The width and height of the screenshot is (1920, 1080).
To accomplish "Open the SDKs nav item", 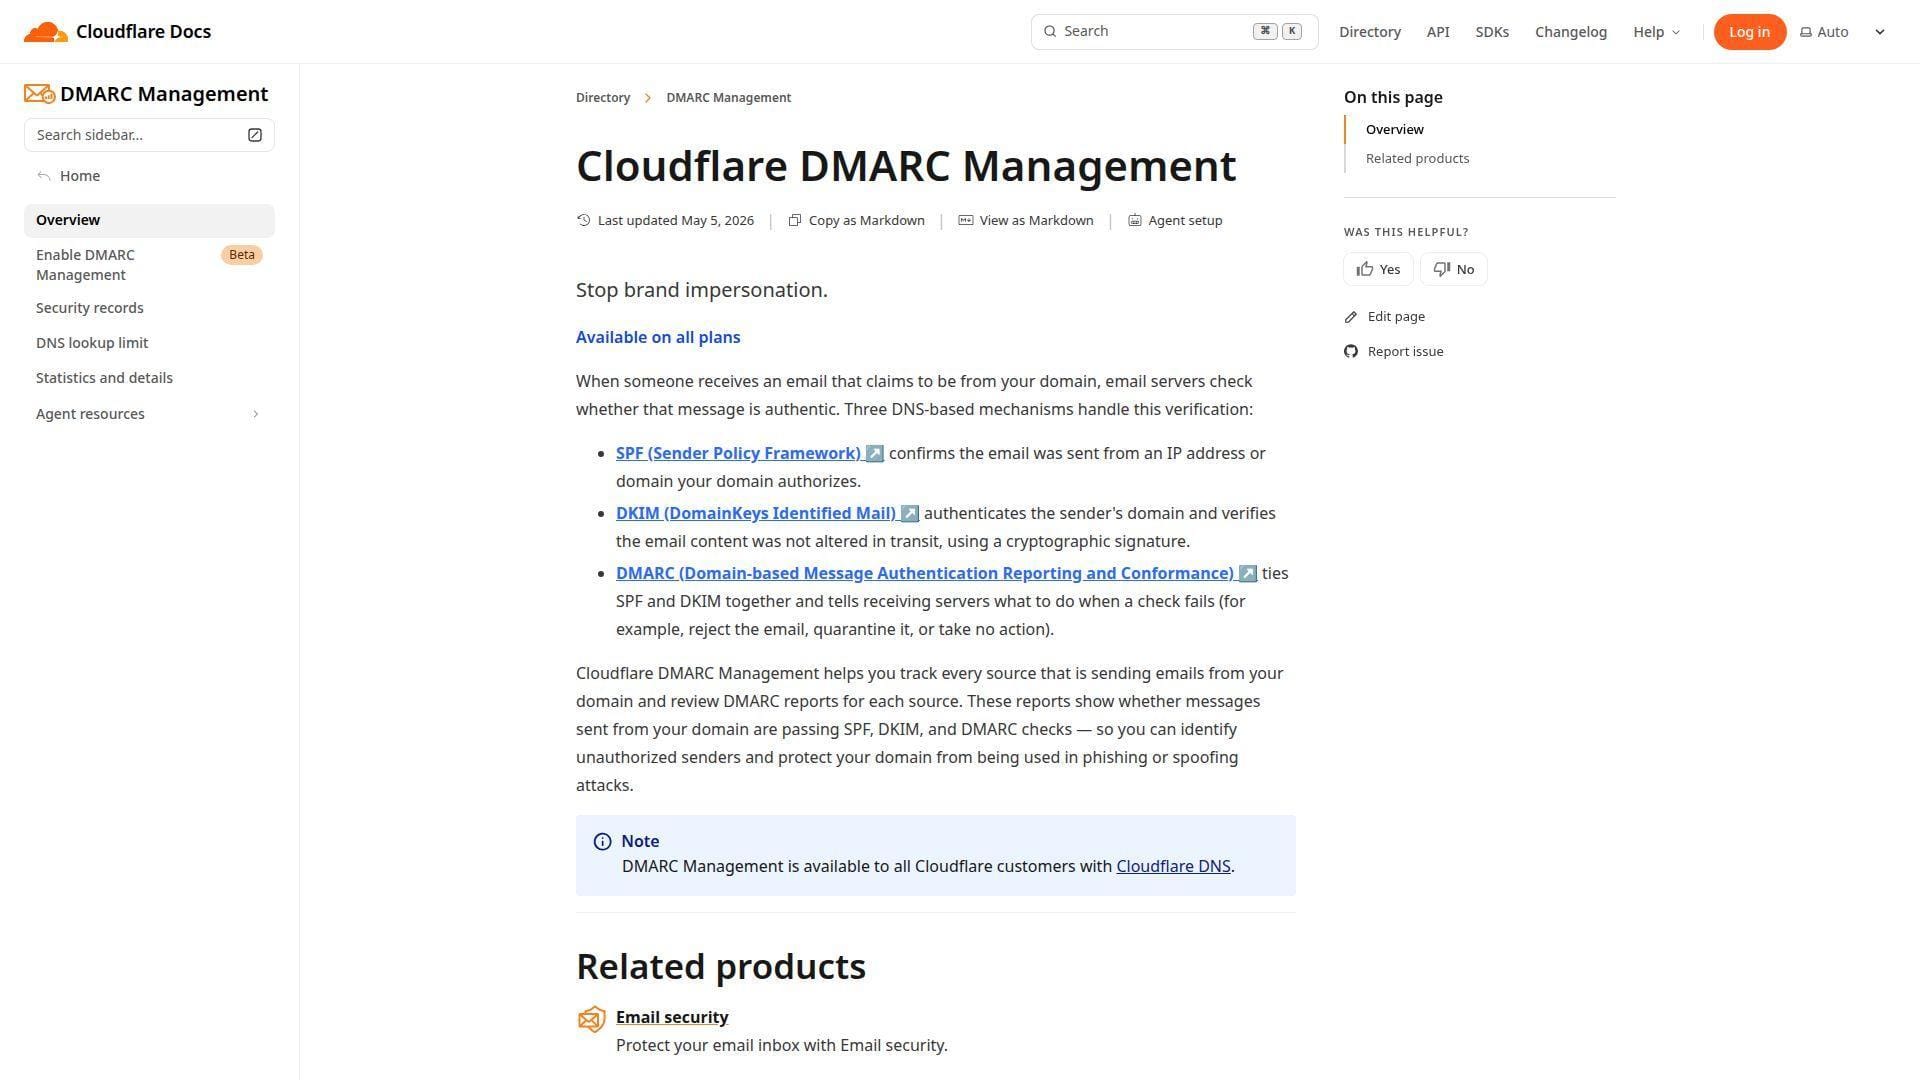I will click(x=1492, y=32).
